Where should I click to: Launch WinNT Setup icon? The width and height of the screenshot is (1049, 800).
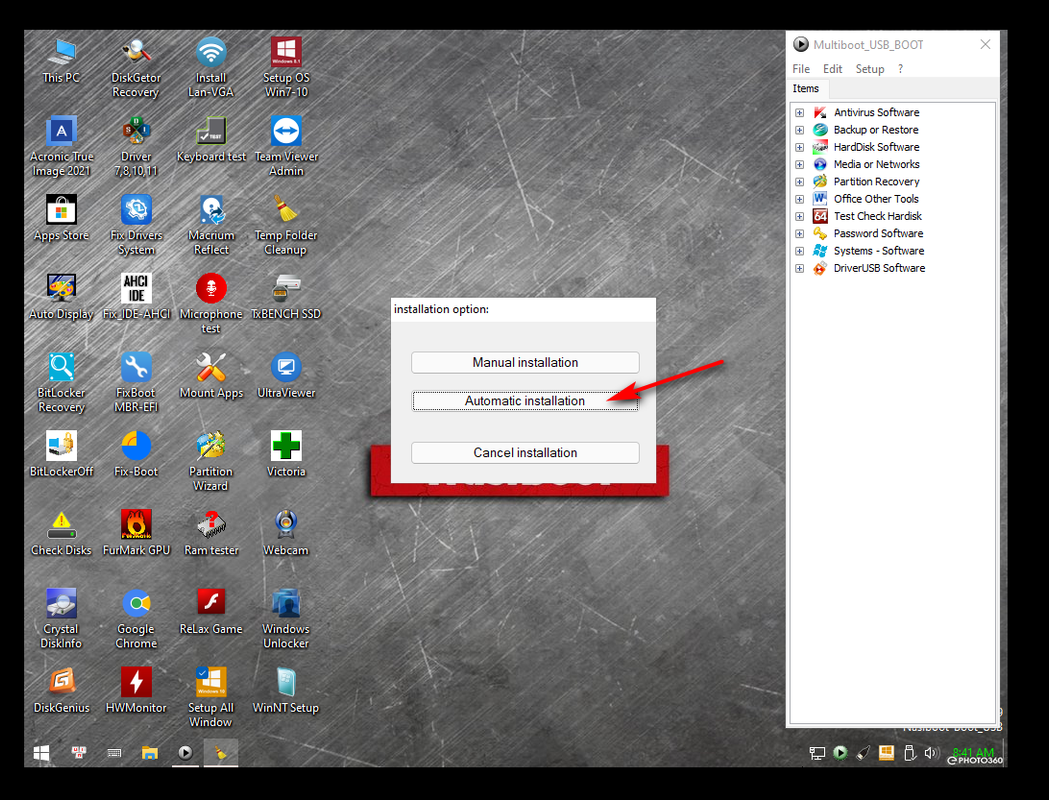tap(286, 691)
